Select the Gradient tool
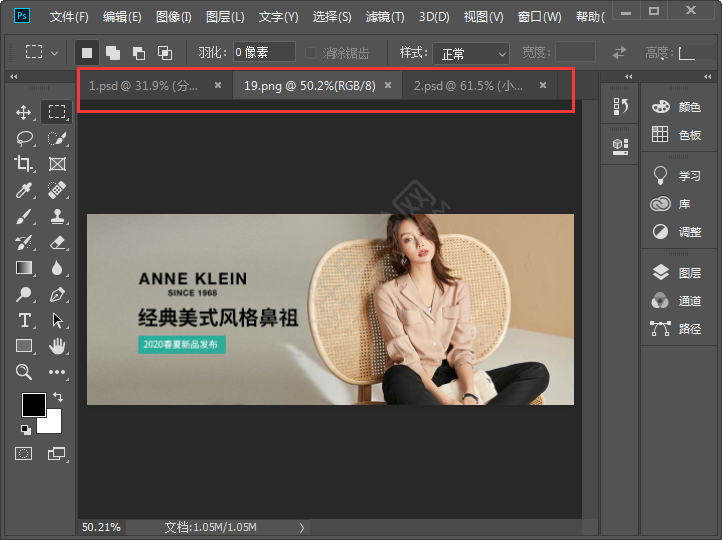This screenshot has height=540, width=722. click(23, 268)
